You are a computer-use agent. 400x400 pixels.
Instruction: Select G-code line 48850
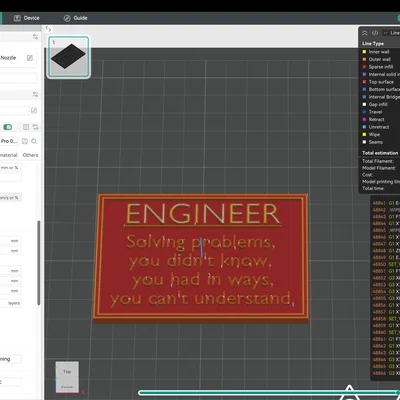[x=386, y=264]
